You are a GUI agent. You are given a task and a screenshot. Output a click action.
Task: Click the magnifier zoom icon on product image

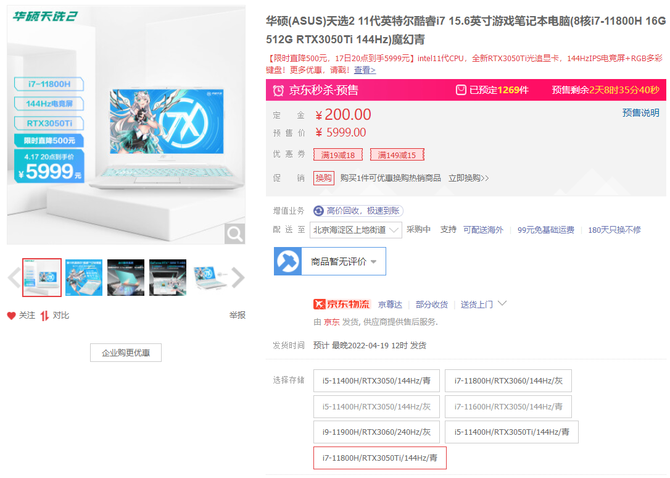tap(235, 234)
